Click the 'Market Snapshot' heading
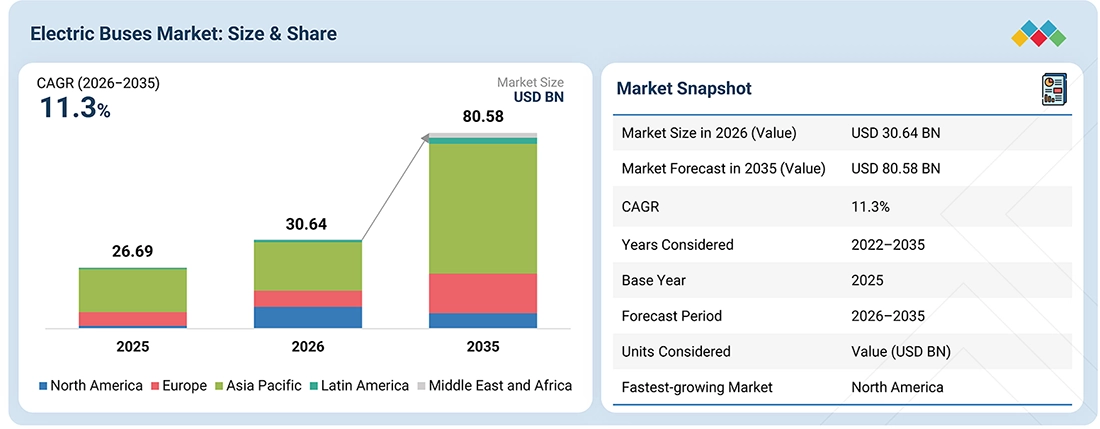This screenshot has height=429, width=1100. tap(684, 88)
